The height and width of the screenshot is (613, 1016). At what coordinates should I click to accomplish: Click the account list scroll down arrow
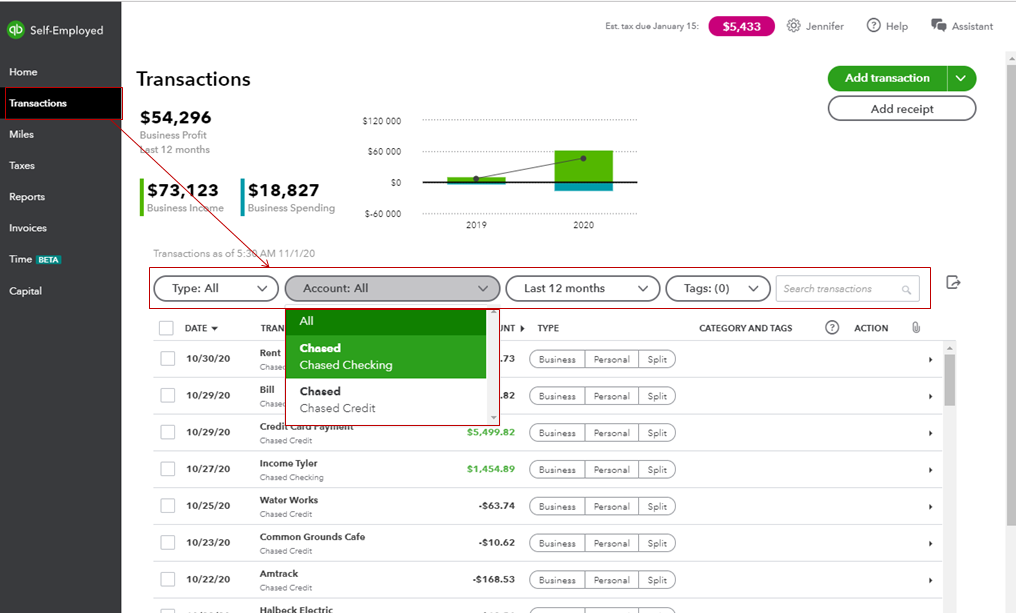pos(494,418)
